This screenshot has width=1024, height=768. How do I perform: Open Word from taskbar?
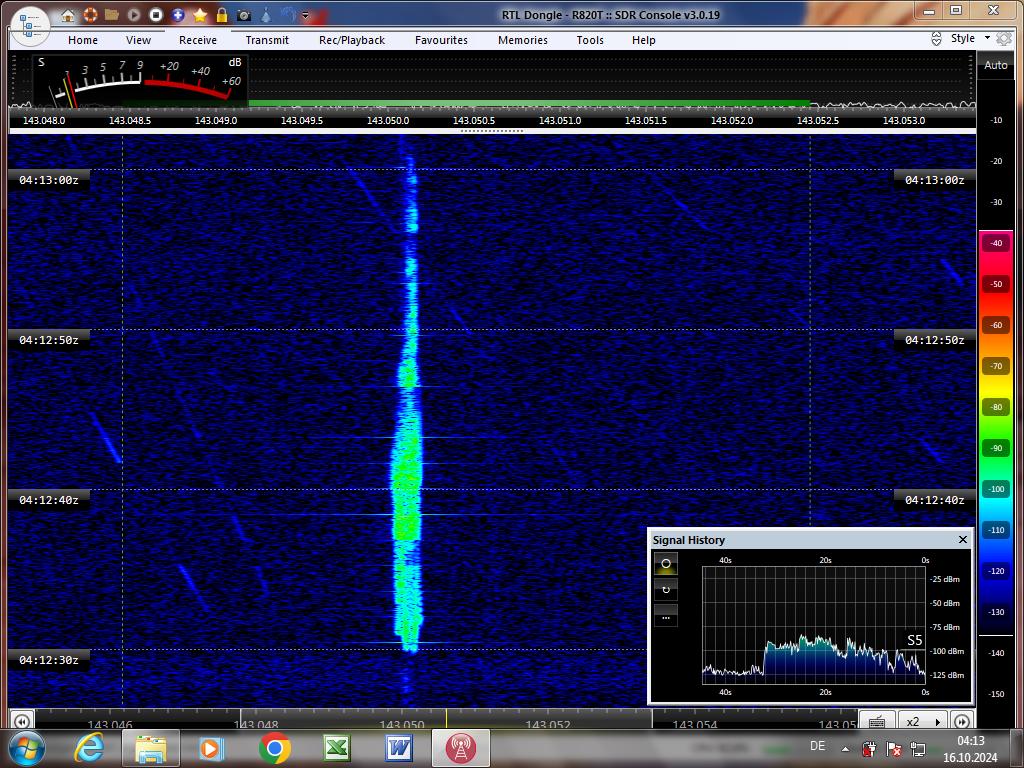click(399, 748)
